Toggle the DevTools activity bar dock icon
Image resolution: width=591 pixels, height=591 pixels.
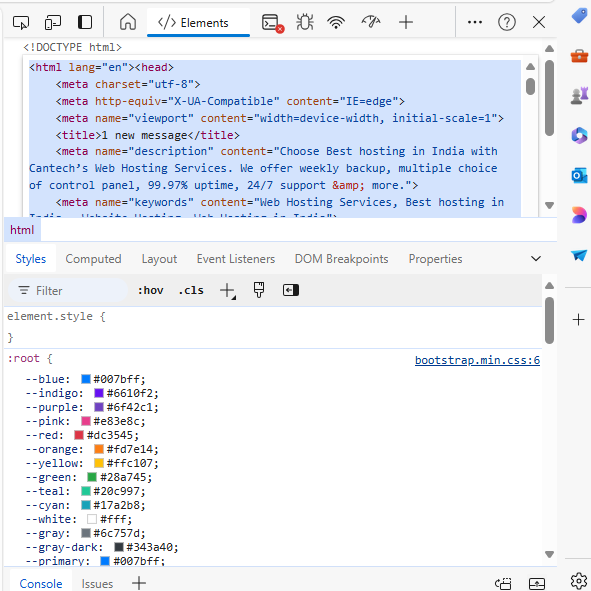pos(85,22)
